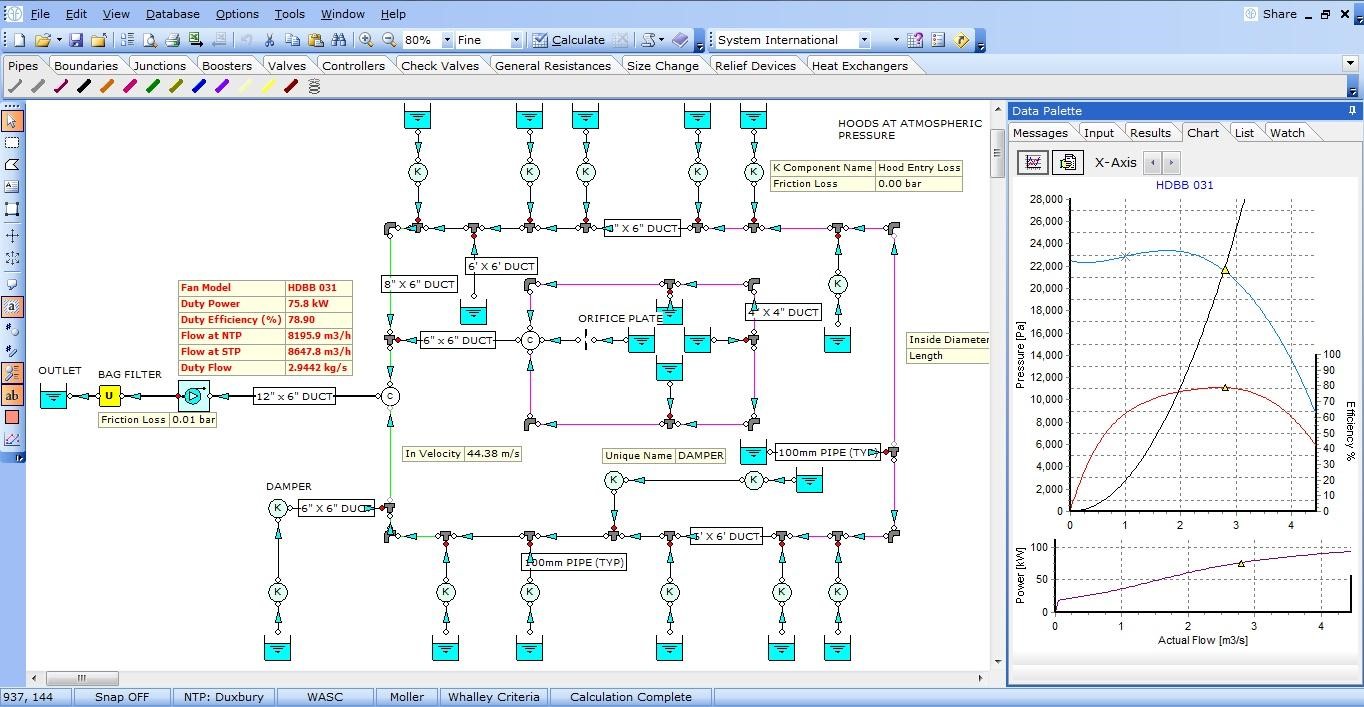Copy the chart using the copy-chart icon
Viewport: 1364px width, 707px height.
[1067, 162]
